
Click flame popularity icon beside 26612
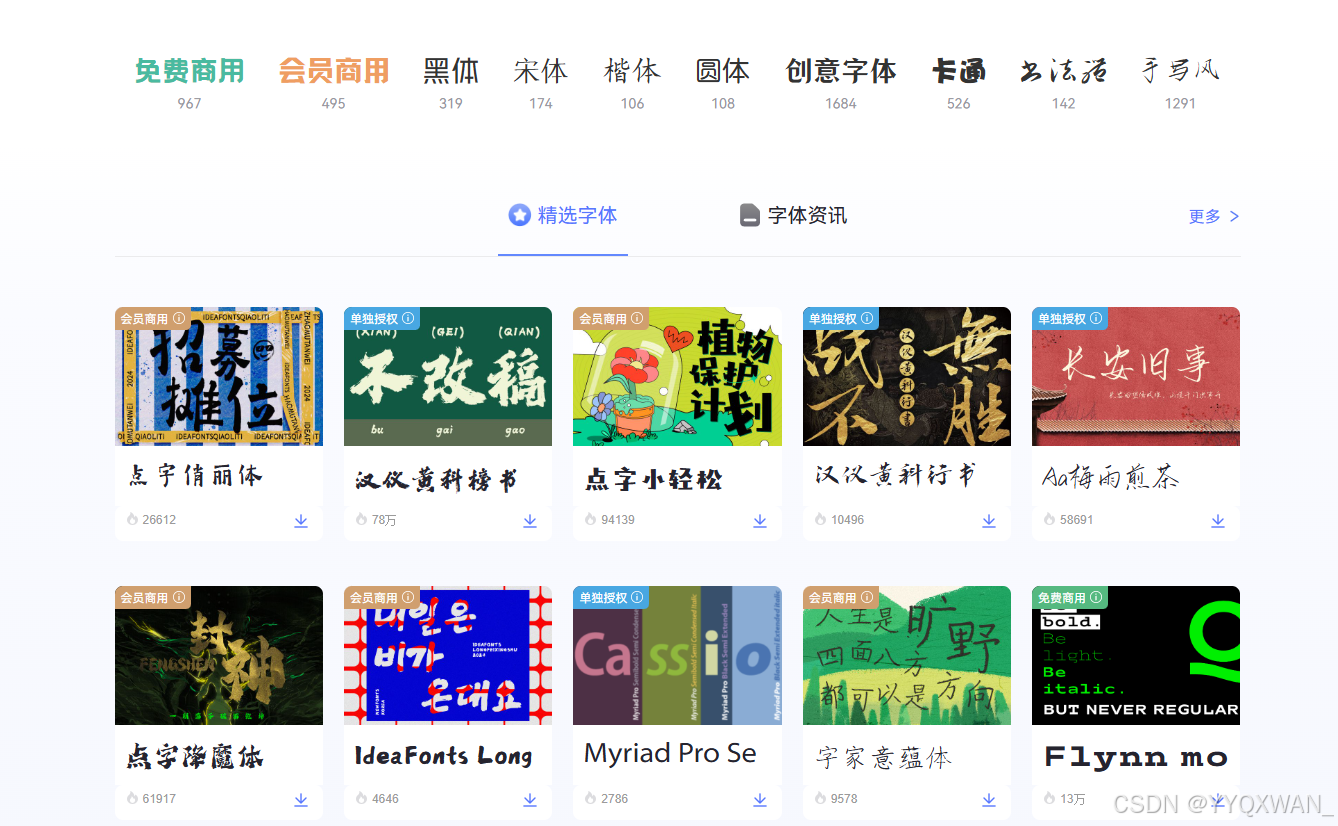pos(132,520)
